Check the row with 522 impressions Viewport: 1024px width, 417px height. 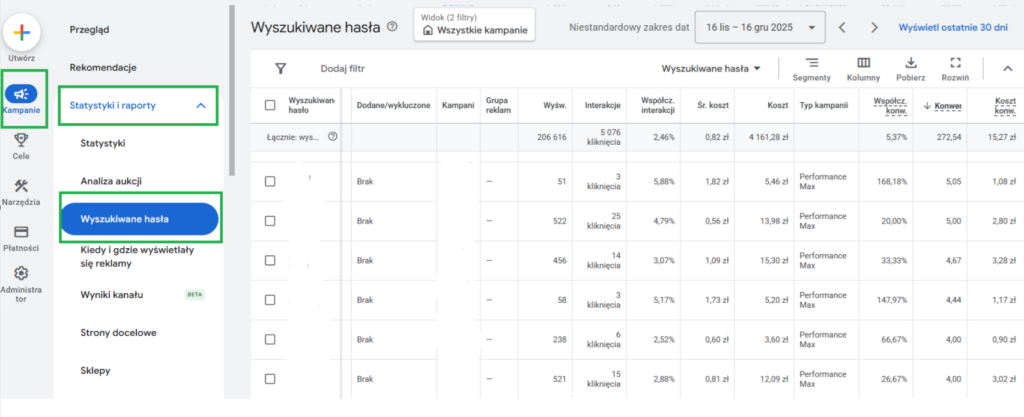click(270, 221)
